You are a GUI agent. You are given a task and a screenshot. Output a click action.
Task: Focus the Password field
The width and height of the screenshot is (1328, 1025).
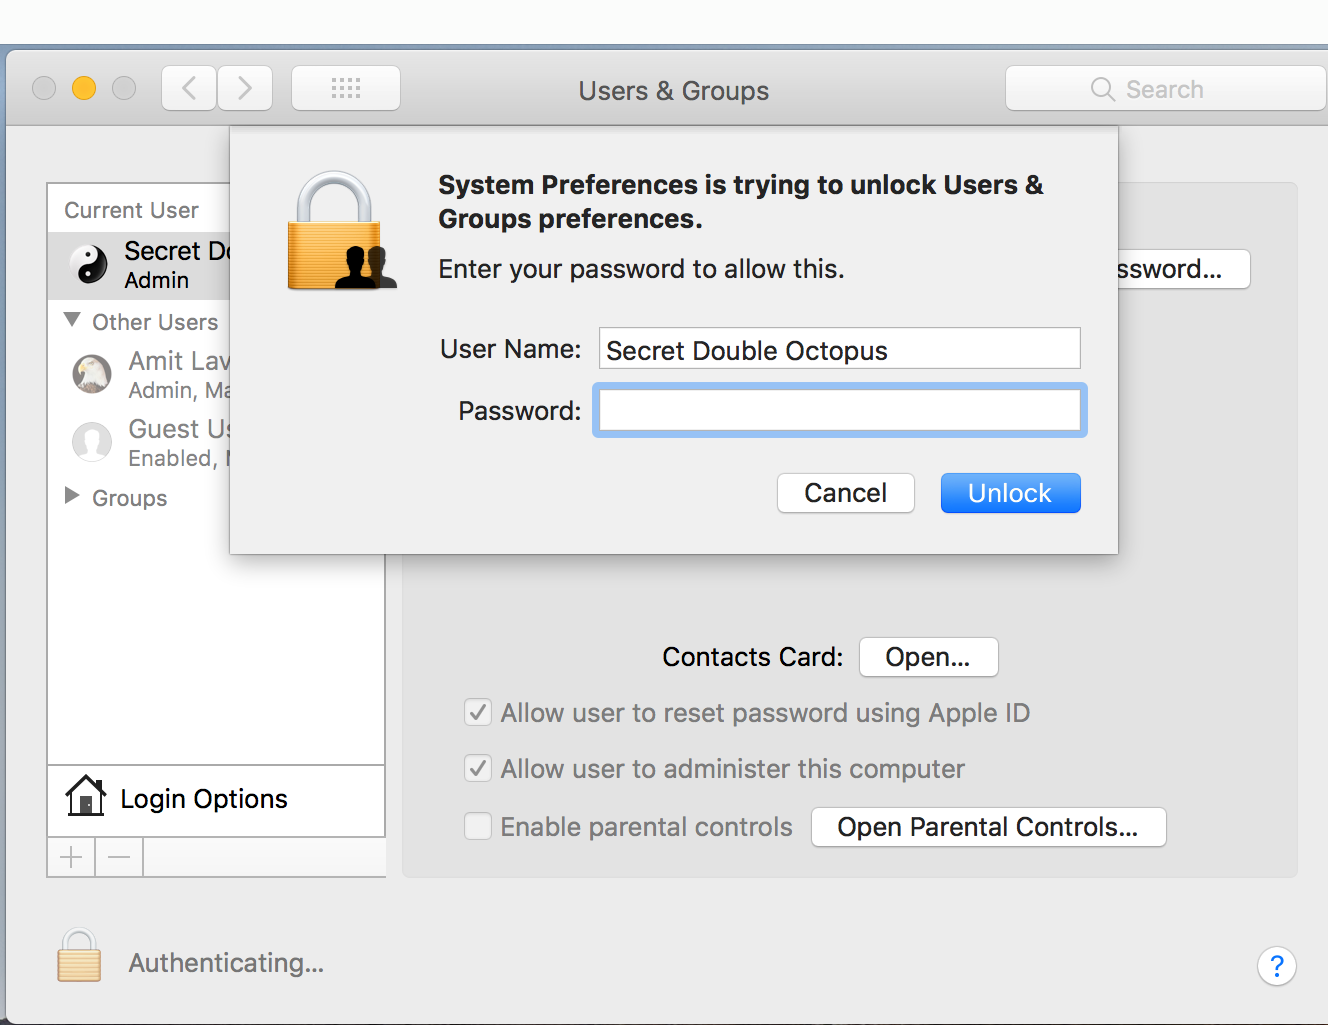click(x=840, y=410)
